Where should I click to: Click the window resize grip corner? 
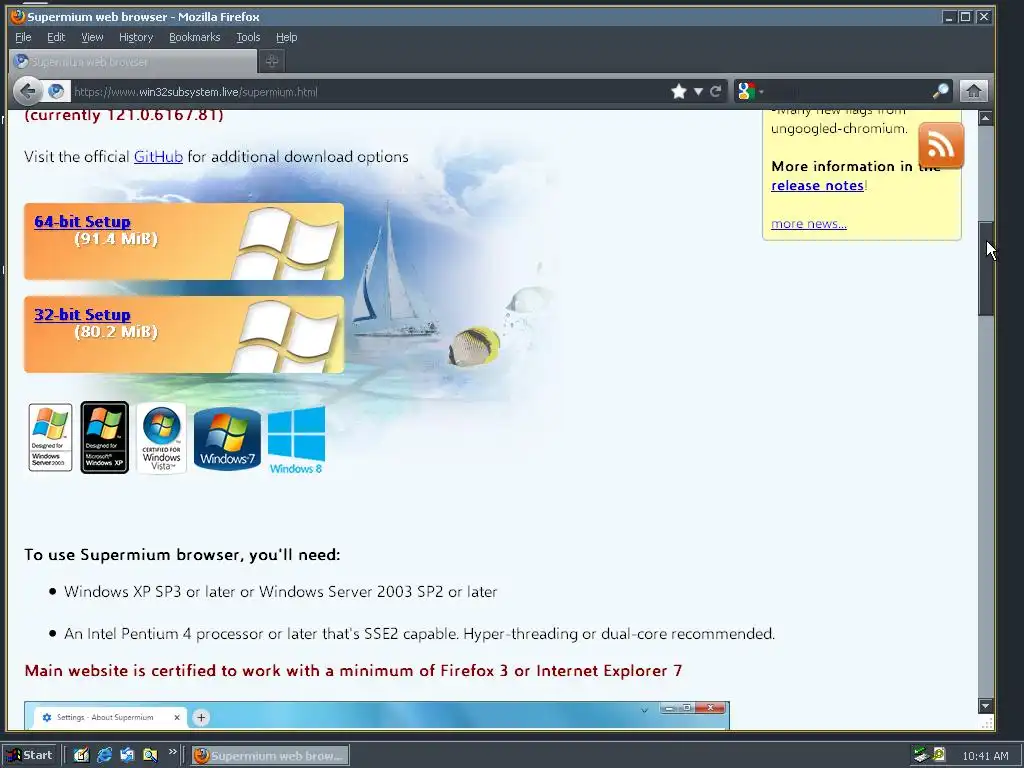click(x=987, y=723)
